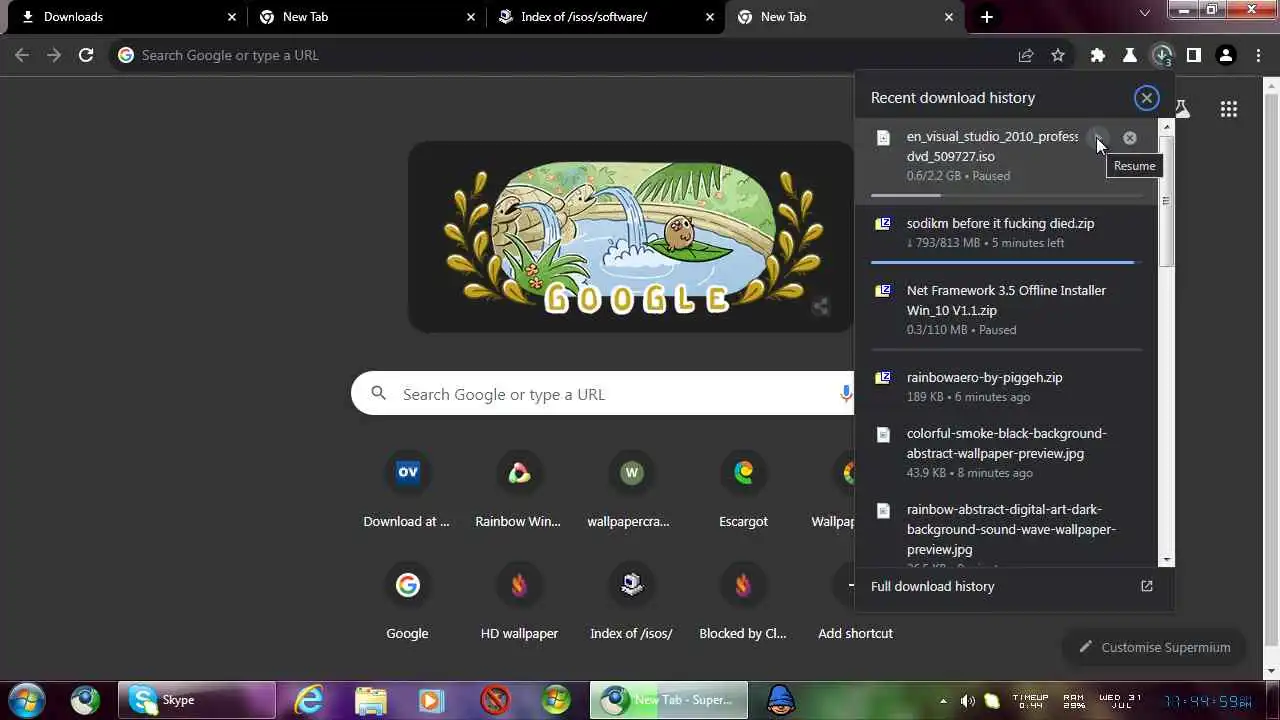Open the Google apps grid
Screen dimensions: 1280x720
click(1229, 109)
